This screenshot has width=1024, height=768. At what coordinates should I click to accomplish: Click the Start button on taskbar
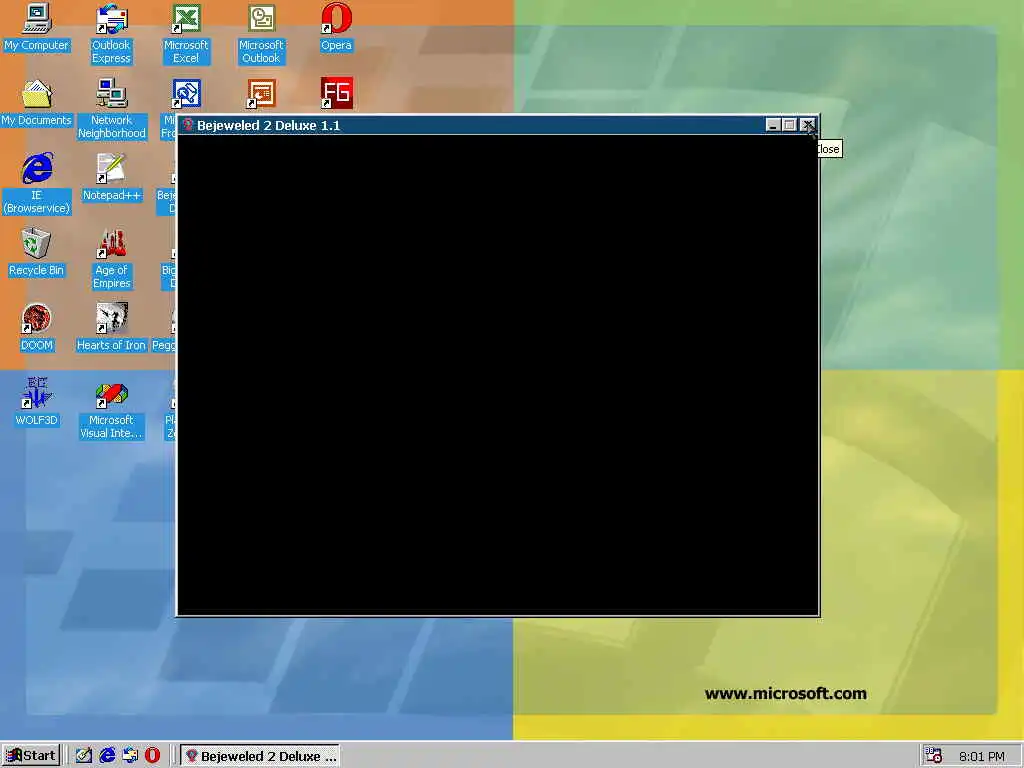click(31, 756)
